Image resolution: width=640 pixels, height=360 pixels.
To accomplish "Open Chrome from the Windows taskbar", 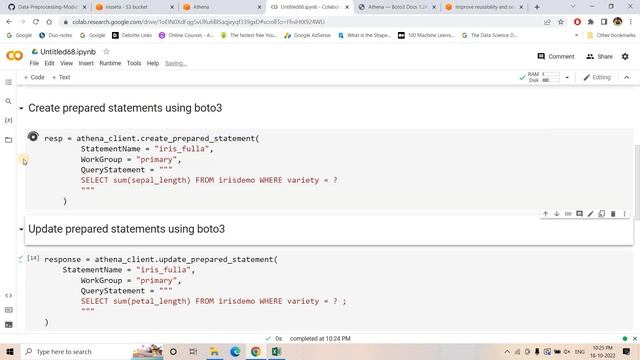I will click(256, 351).
